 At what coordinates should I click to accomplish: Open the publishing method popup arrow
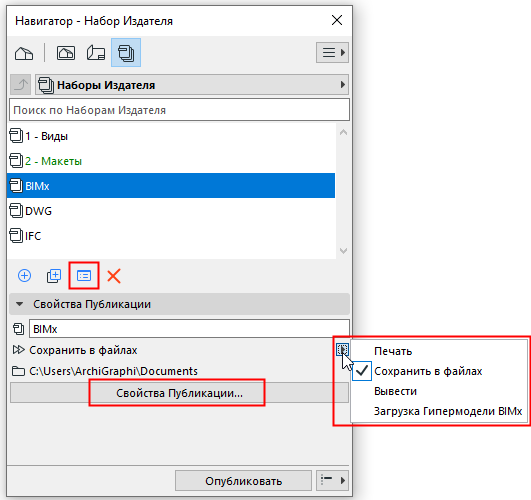click(342, 350)
